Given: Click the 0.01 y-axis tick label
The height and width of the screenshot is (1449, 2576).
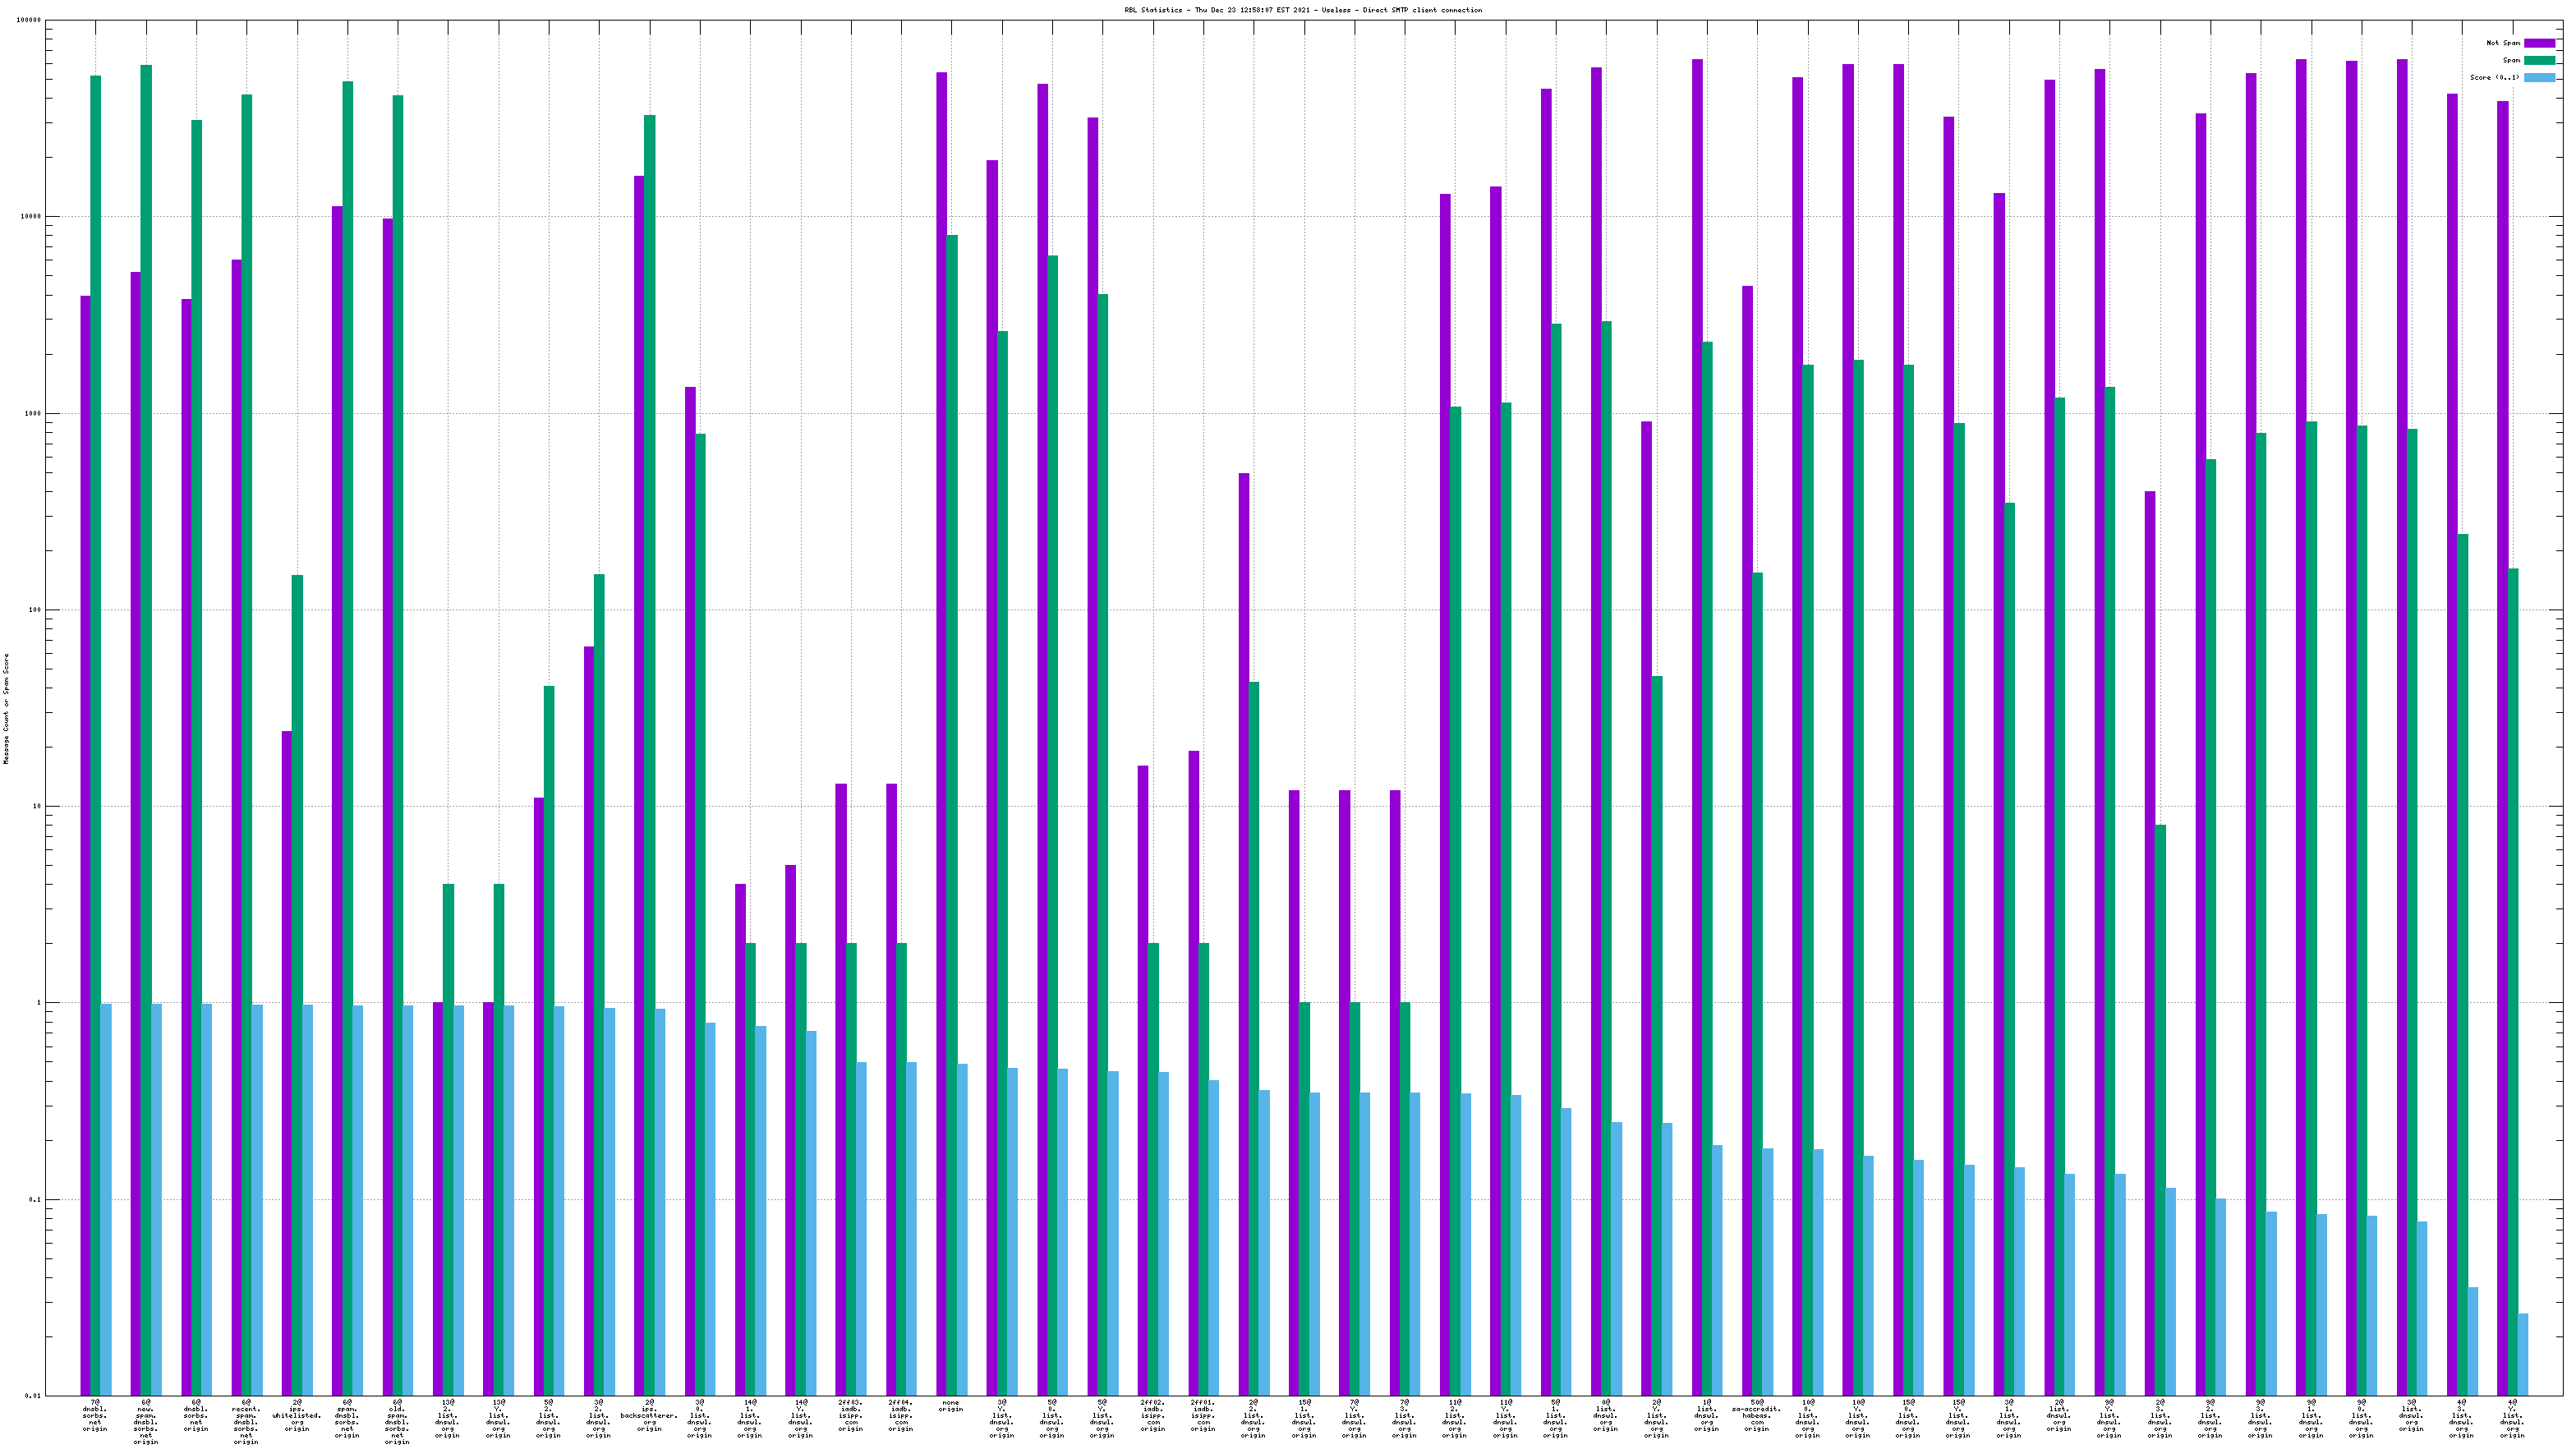Looking at the screenshot, I should (33, 1396).
